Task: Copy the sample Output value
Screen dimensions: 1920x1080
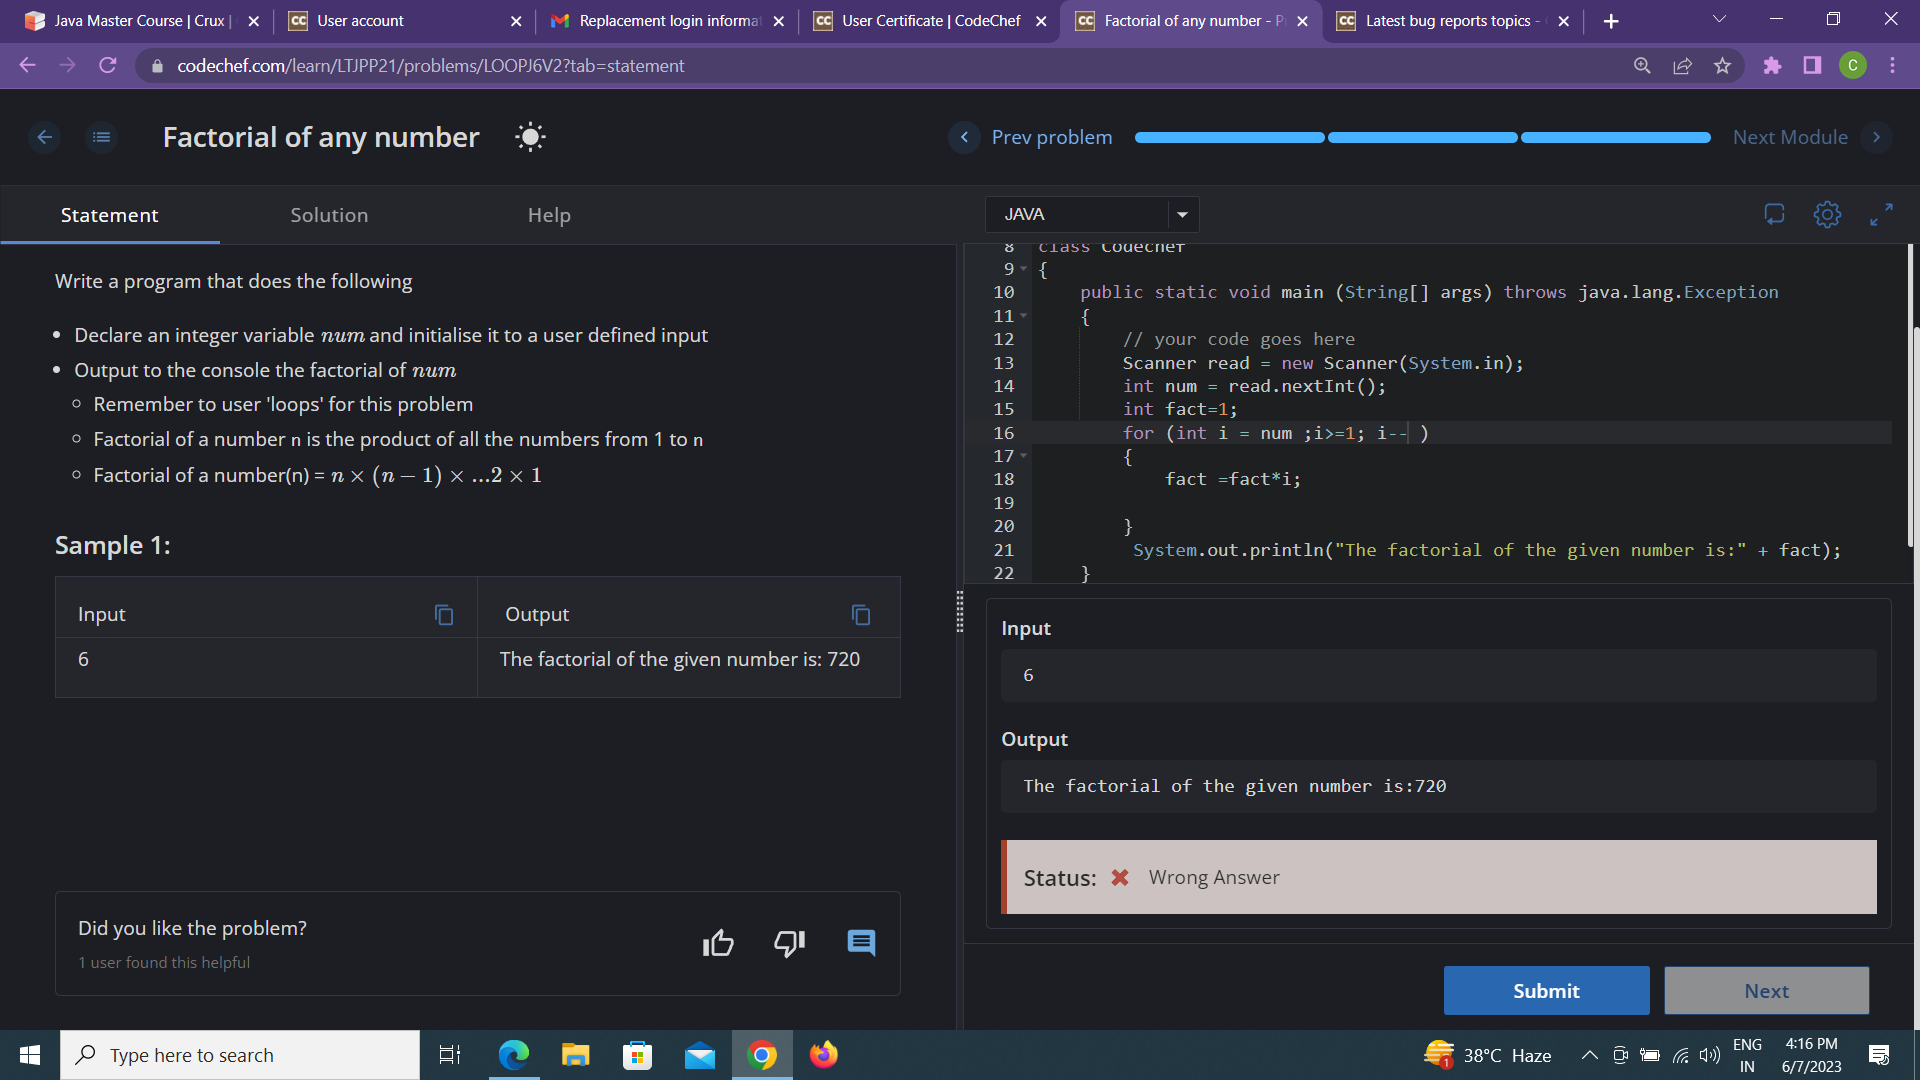Action: click(x=860, y=615)
